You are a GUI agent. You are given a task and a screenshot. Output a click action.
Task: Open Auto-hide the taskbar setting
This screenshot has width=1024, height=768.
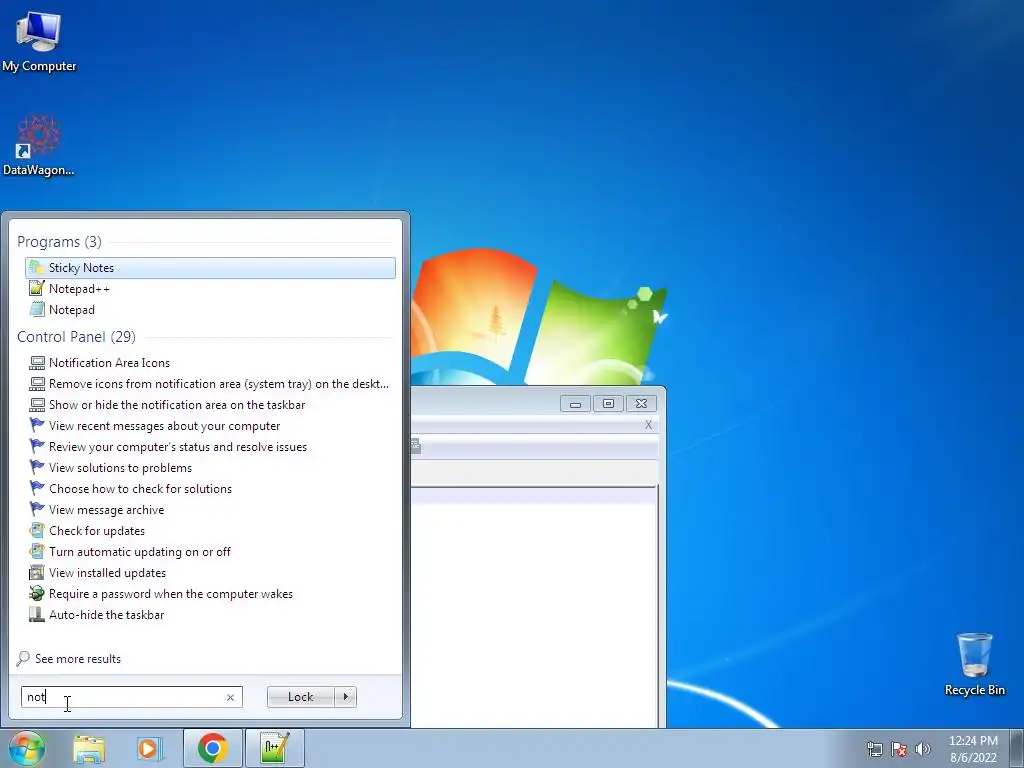pos(210,615)
